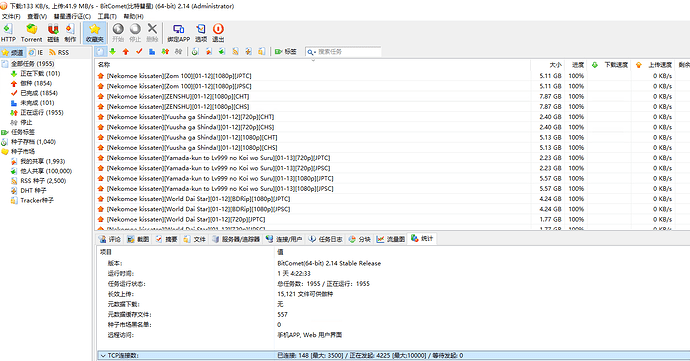Open the Comet Passport (彗星通行证) menu
Screen dimensions: 690x361
[x=72, y=16]
